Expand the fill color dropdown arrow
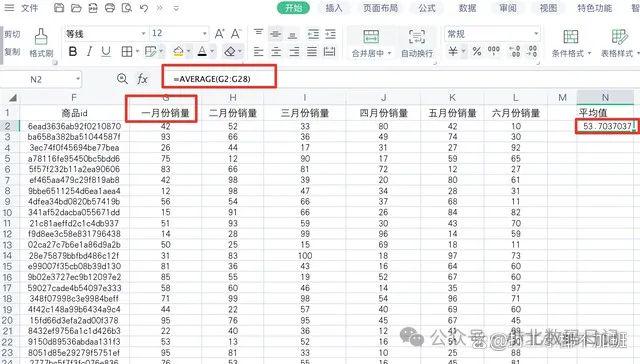The width and height of the screenshot is (640, 364). click(189, 51)
